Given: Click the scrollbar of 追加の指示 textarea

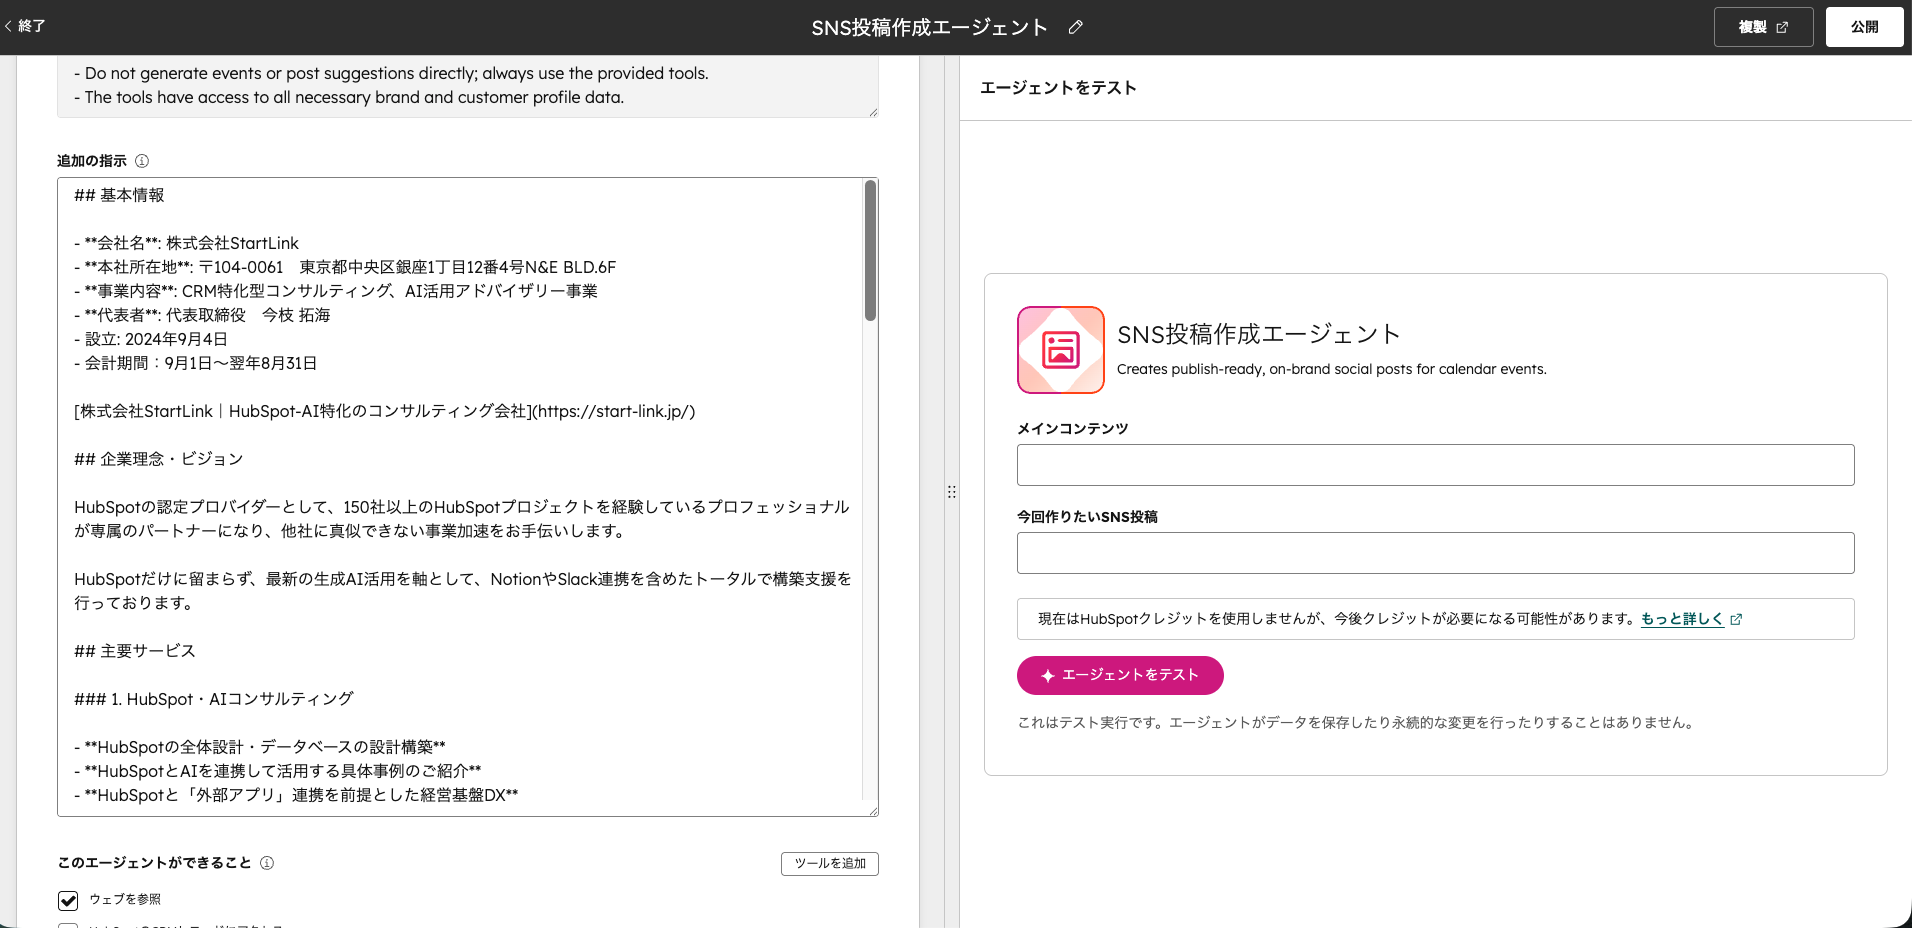Looking at the screenshot, I should coord(870,250).
